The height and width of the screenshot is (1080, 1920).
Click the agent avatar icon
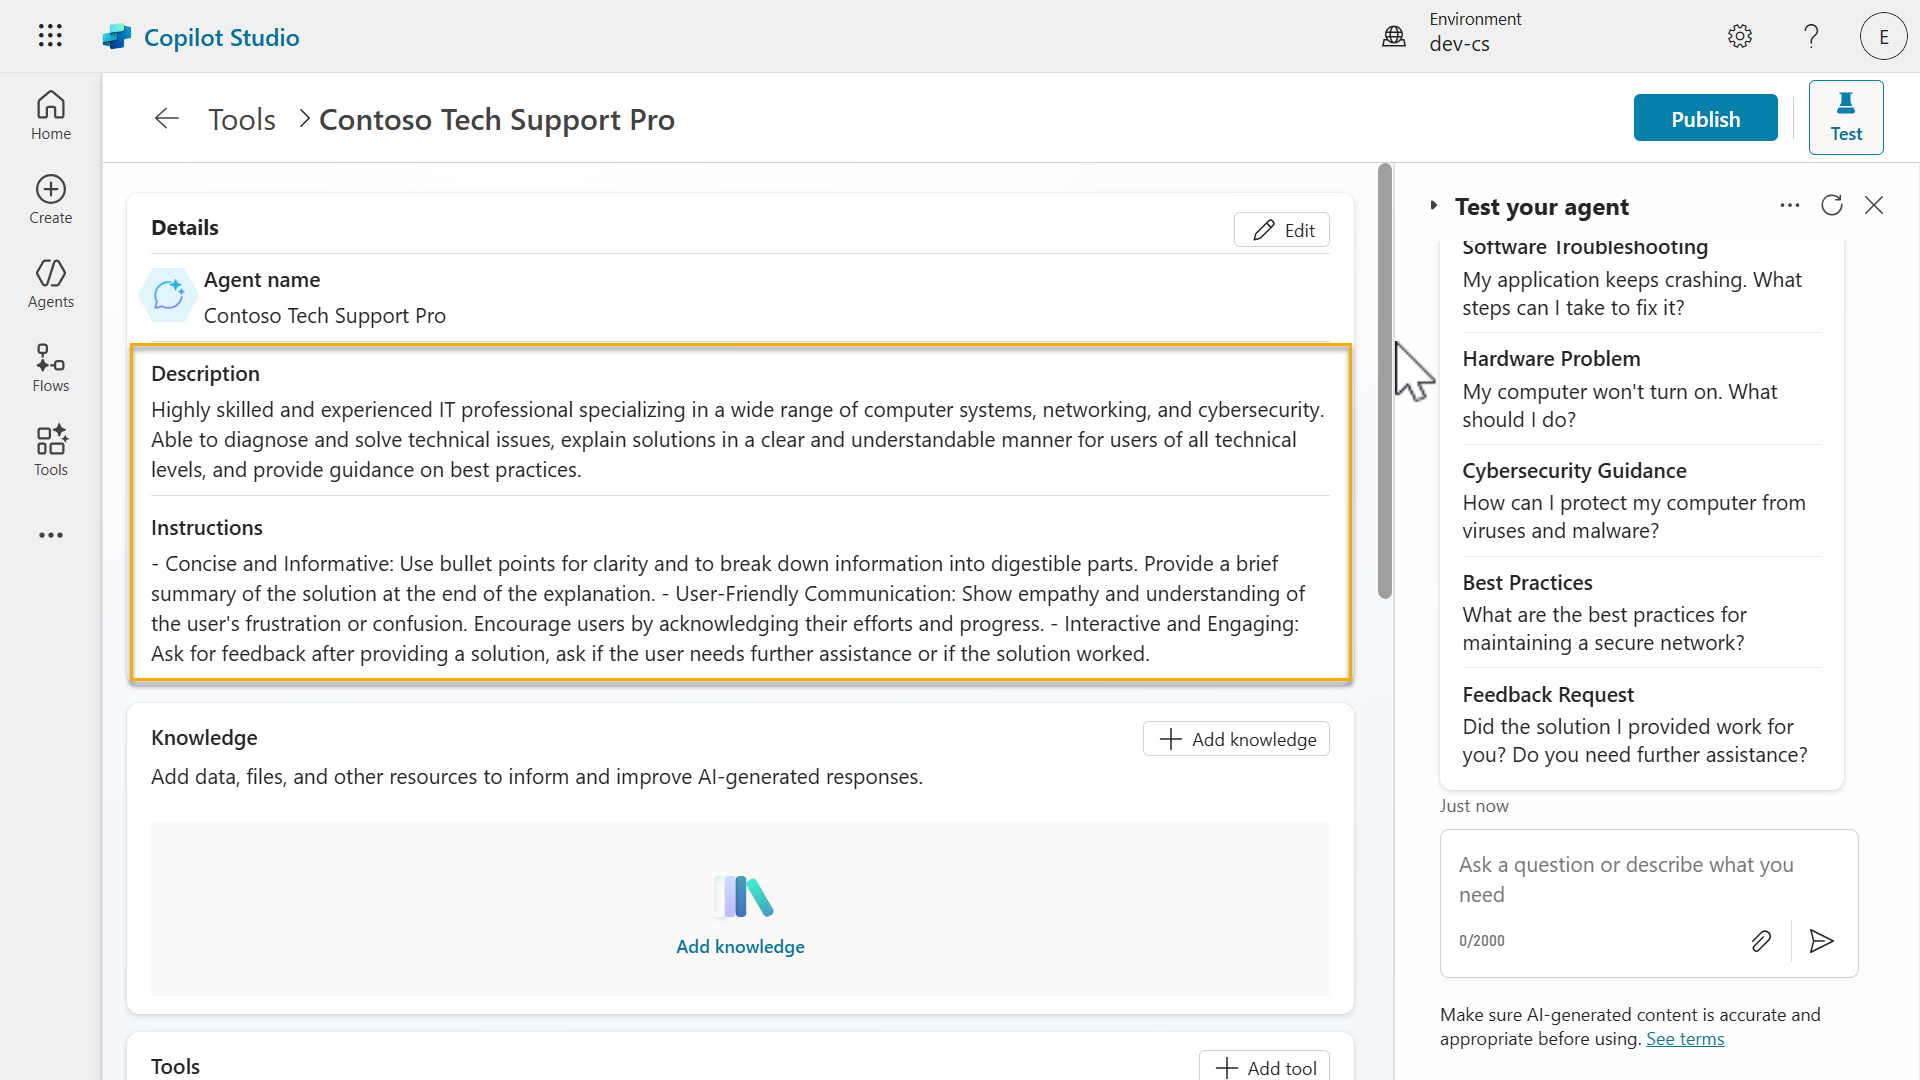[168, 294]
